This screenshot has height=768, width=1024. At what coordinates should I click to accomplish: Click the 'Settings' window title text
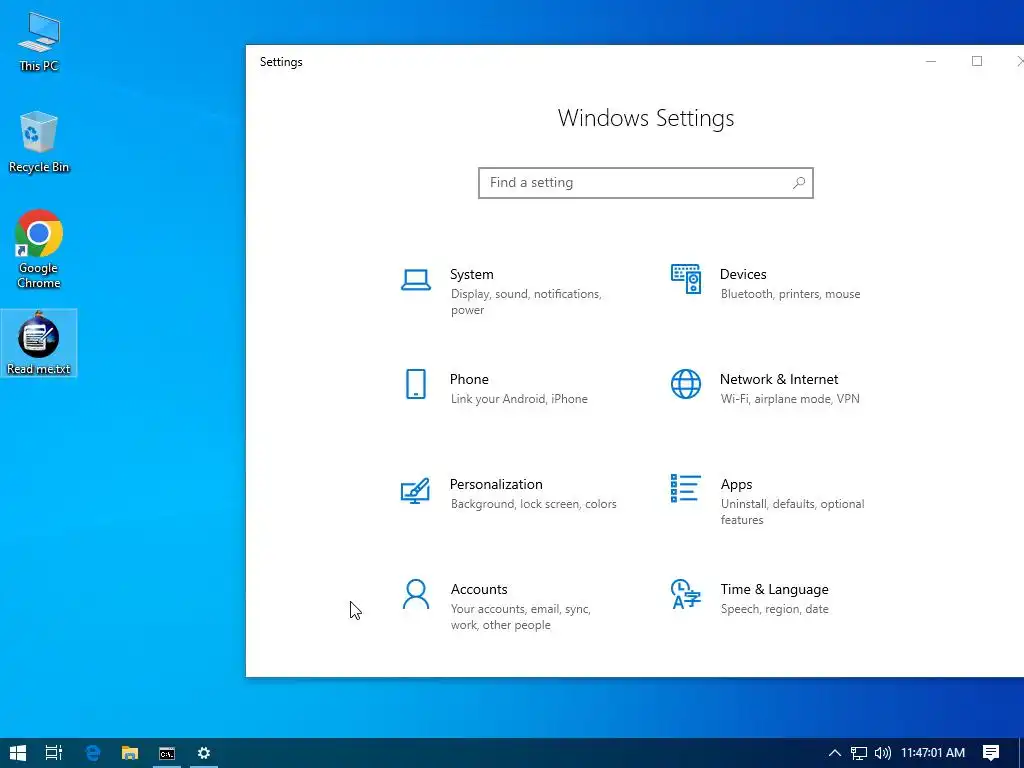tap(281, 62)
